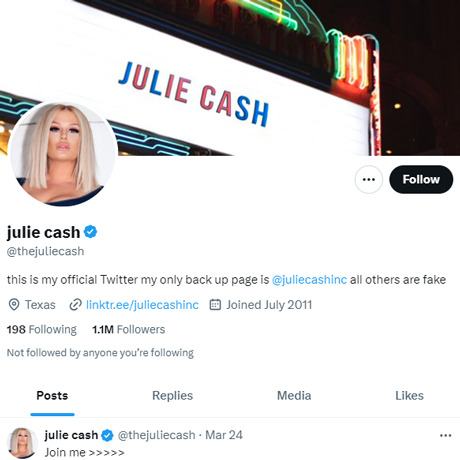
Task: Select the Posts tab
Action: pos(52,396)
